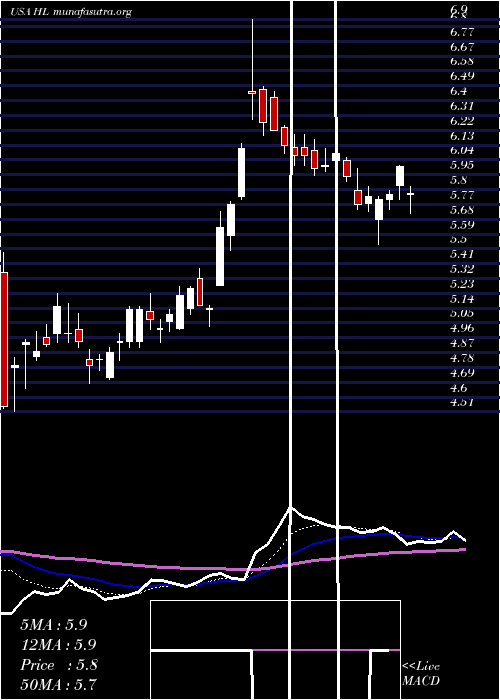Viewport: 500px width, 700px height.
Task: Open the <<Live MACD label
Action: click(421, 674)
